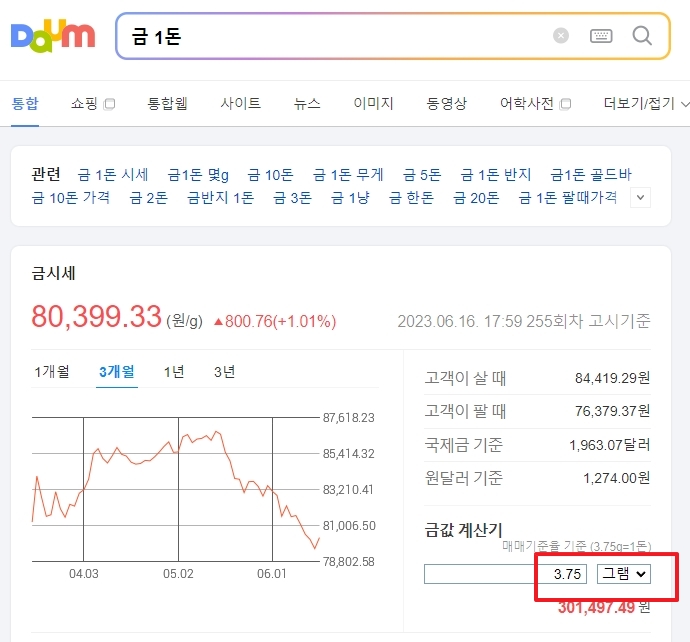The width and height of the screenshot is (690, 642).
Task: Open related search 금 5돈
Action: point(422,175)
